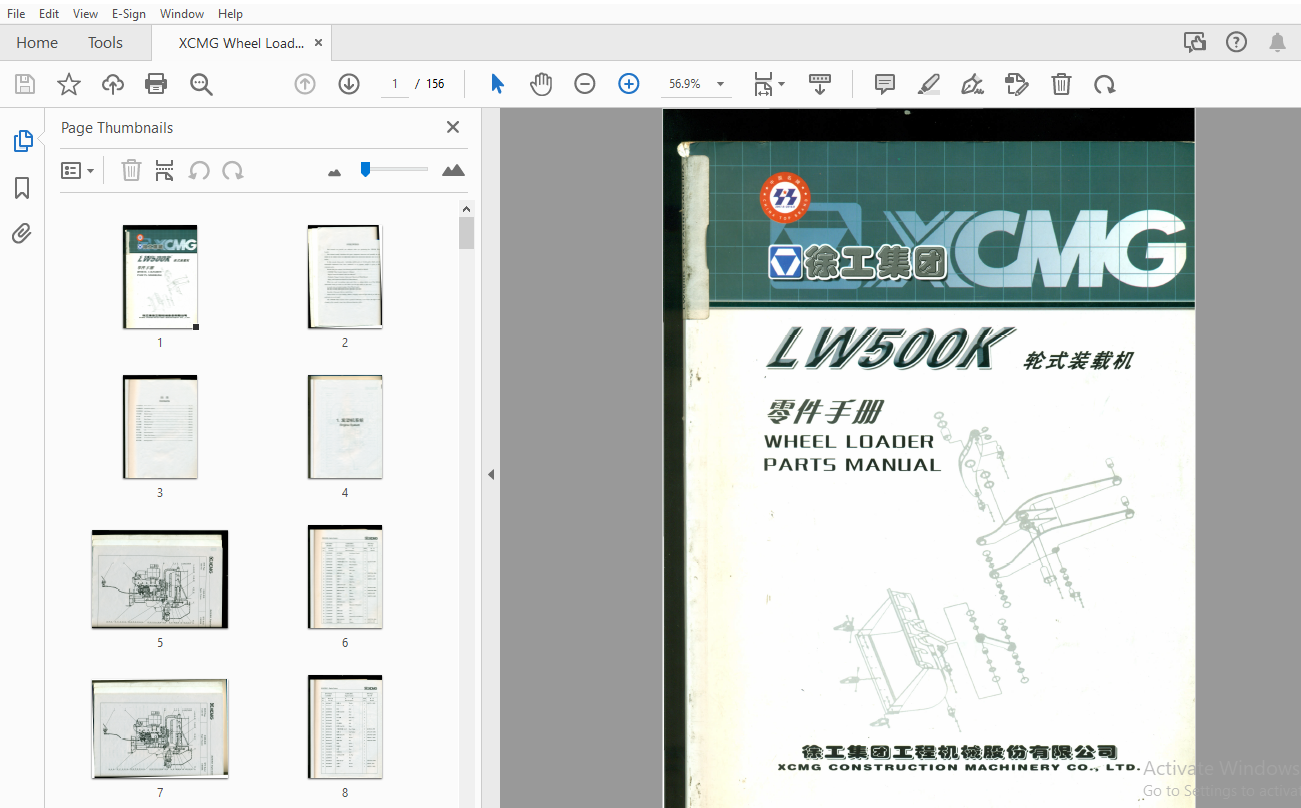Select page 4 thumbnail
Image resolution: width=1301 pixels, height=808 pixels.
click(x=345, y=427)
